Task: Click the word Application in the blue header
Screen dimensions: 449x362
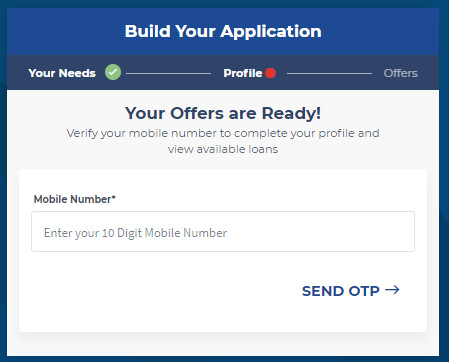Action: [271, 31]
